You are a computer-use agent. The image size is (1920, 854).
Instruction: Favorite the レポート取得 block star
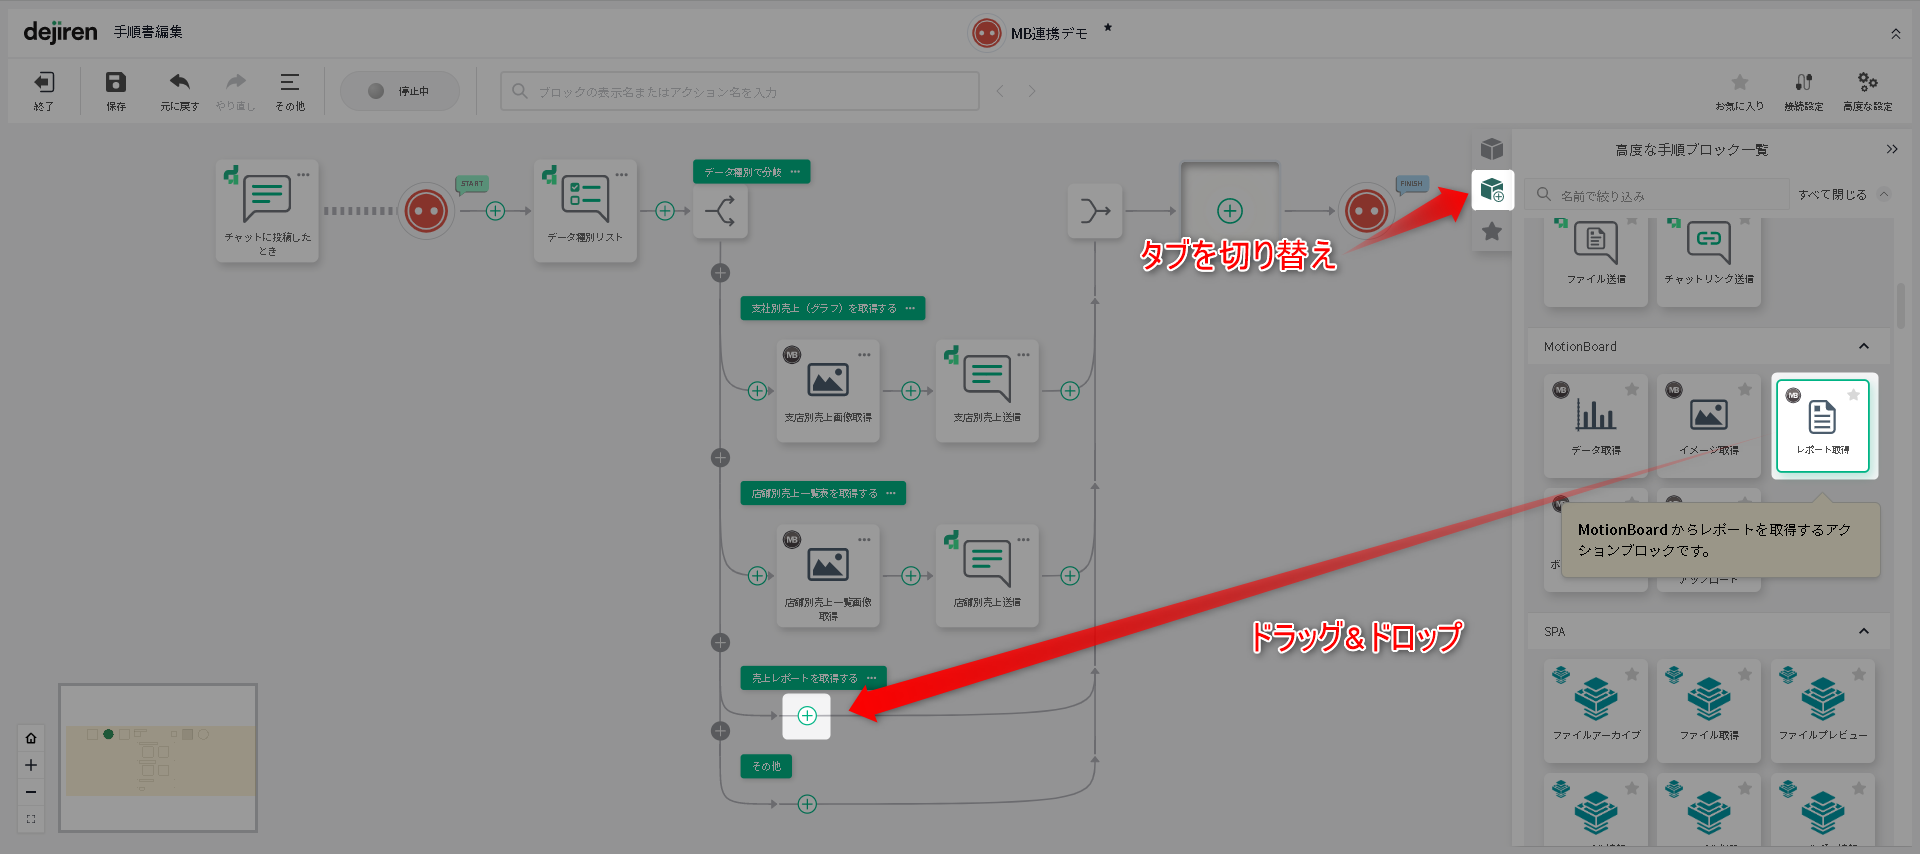tap(1853, 395)
